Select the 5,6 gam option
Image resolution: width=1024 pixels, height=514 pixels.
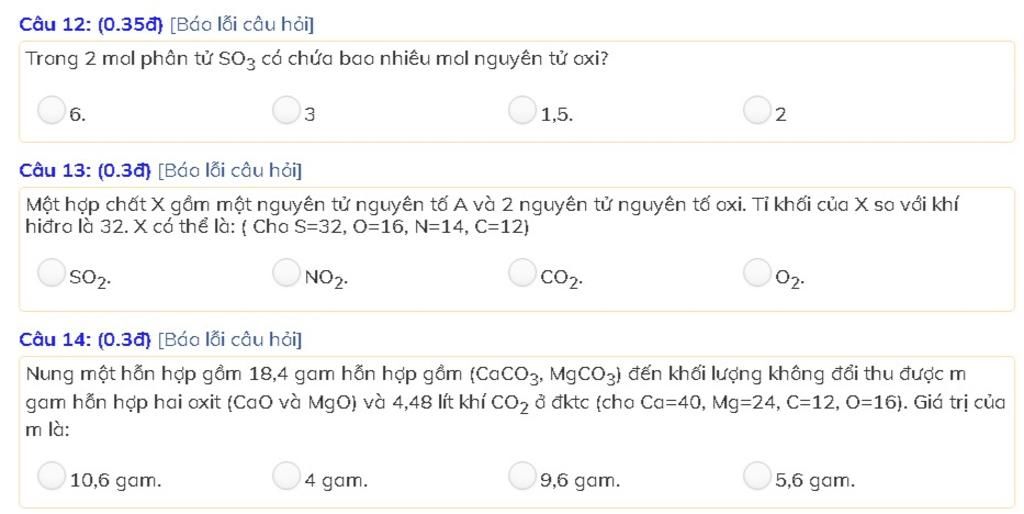(757, 475)
